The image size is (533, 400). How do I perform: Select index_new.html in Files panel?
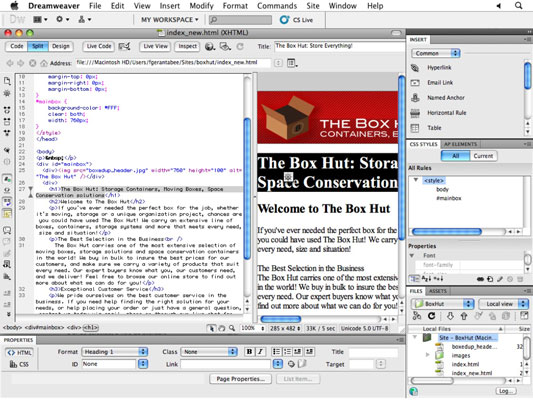coord(471,373)
